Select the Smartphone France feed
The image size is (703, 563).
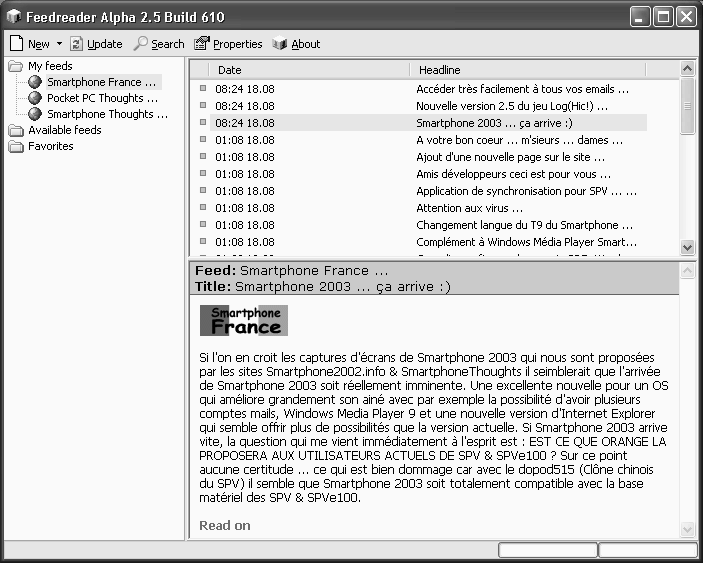coord(102,82)
